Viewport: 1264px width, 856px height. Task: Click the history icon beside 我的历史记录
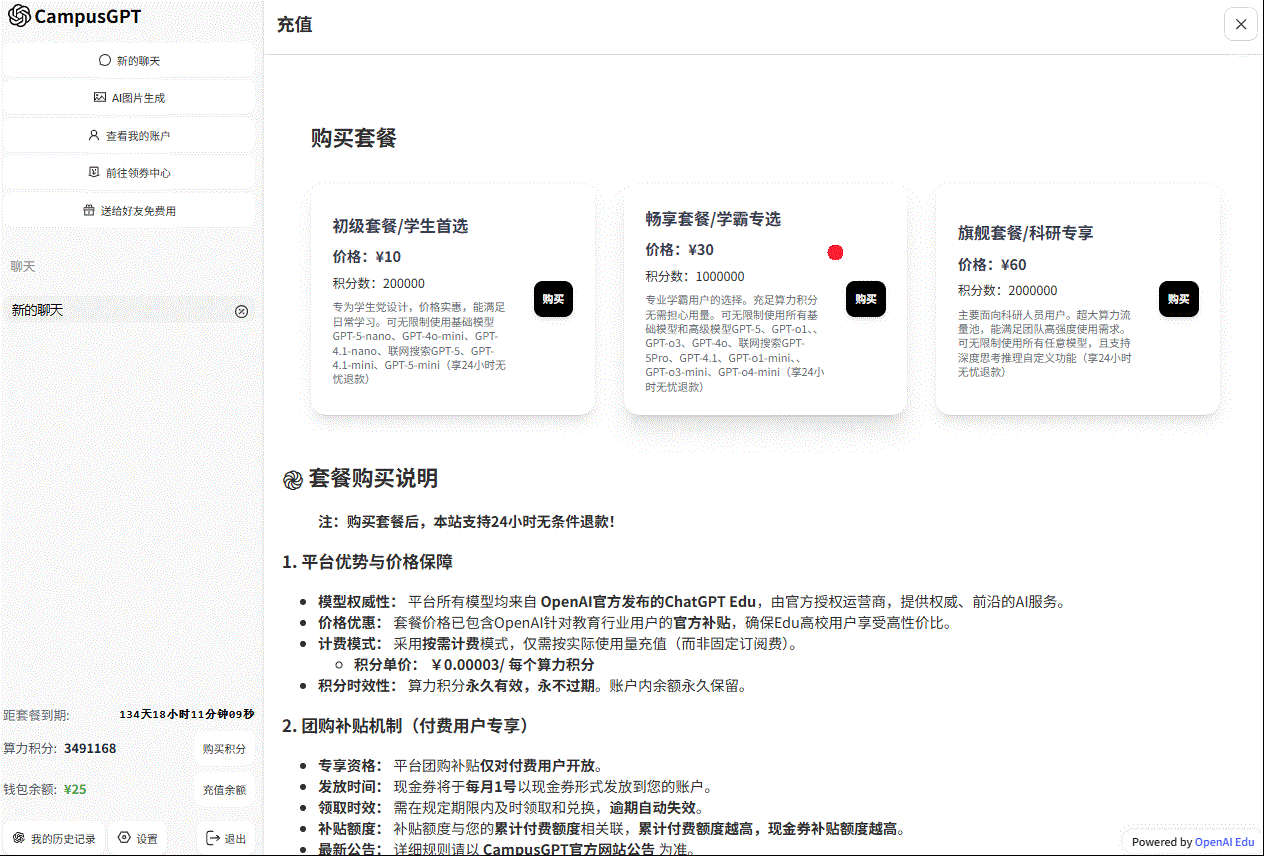(x=18, y=838)
